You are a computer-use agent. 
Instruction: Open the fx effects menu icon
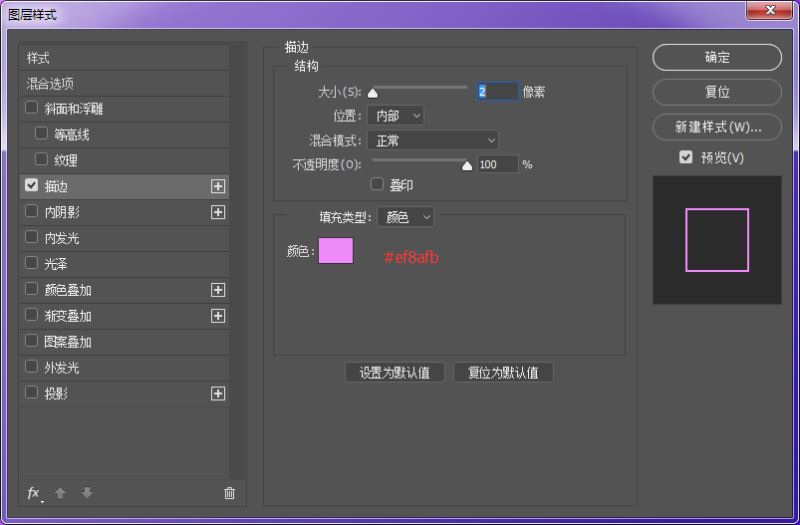click(x=34, y=493)
